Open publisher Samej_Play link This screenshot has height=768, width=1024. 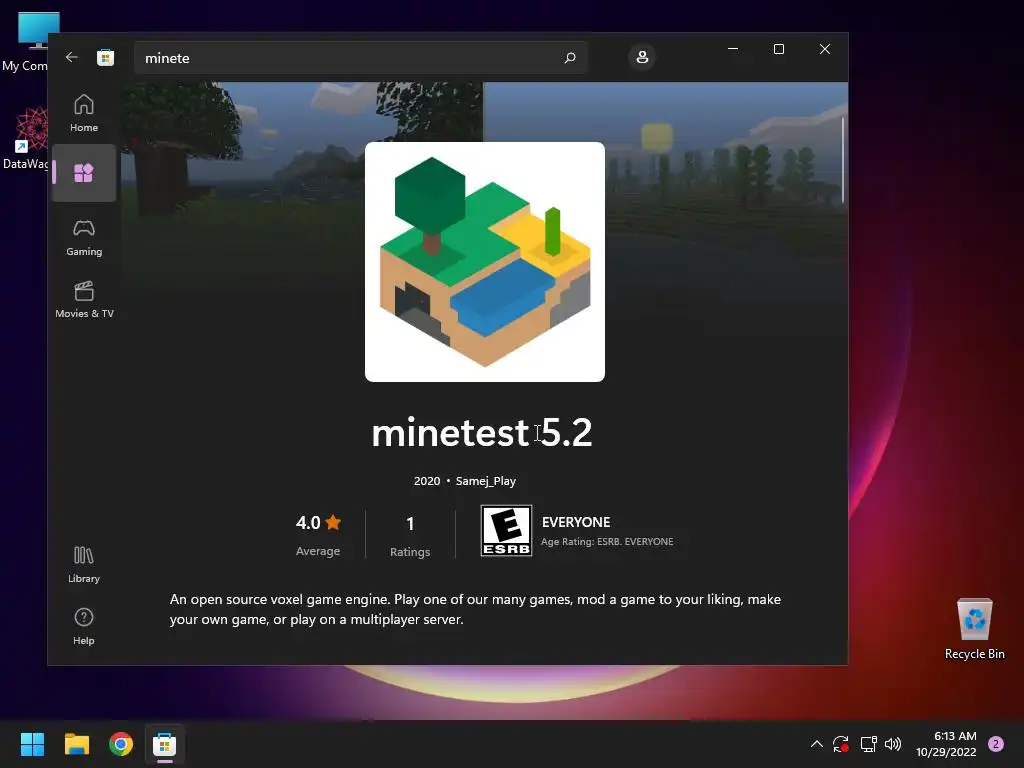tap(486, 481)
